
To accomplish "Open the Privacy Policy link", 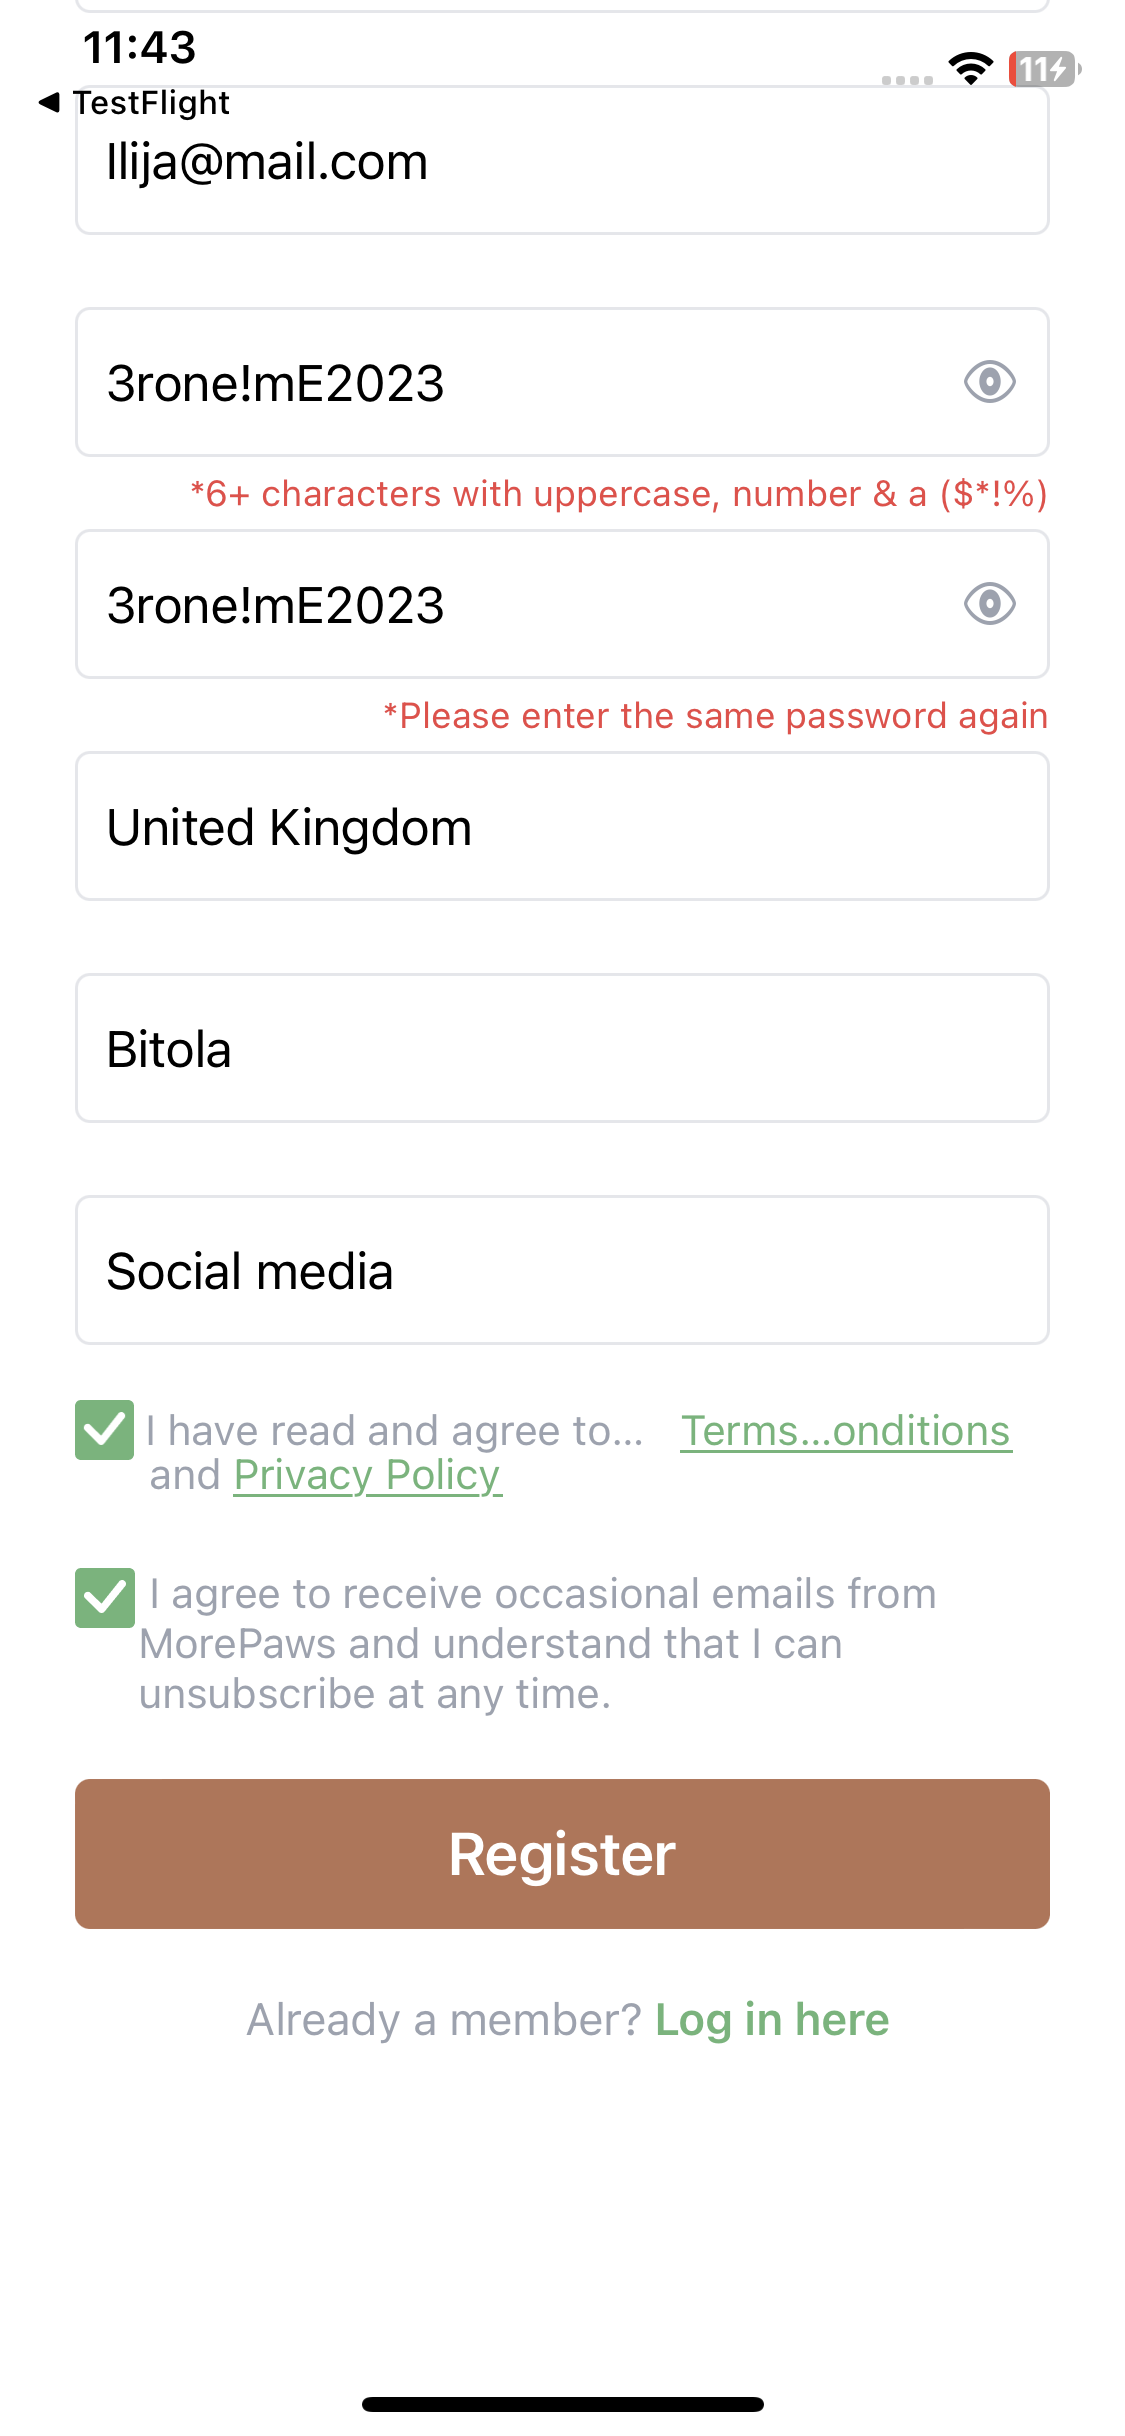I will click(367, 1476).
